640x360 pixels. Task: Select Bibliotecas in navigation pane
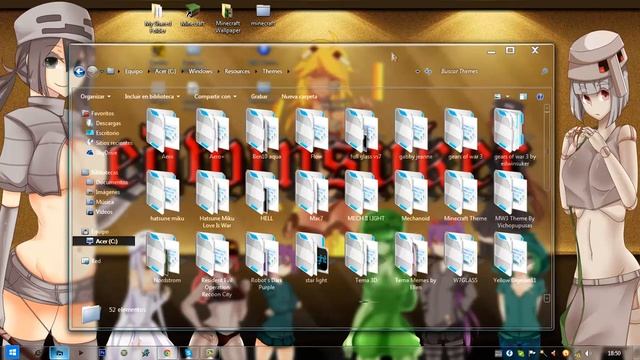pos(100,173)
